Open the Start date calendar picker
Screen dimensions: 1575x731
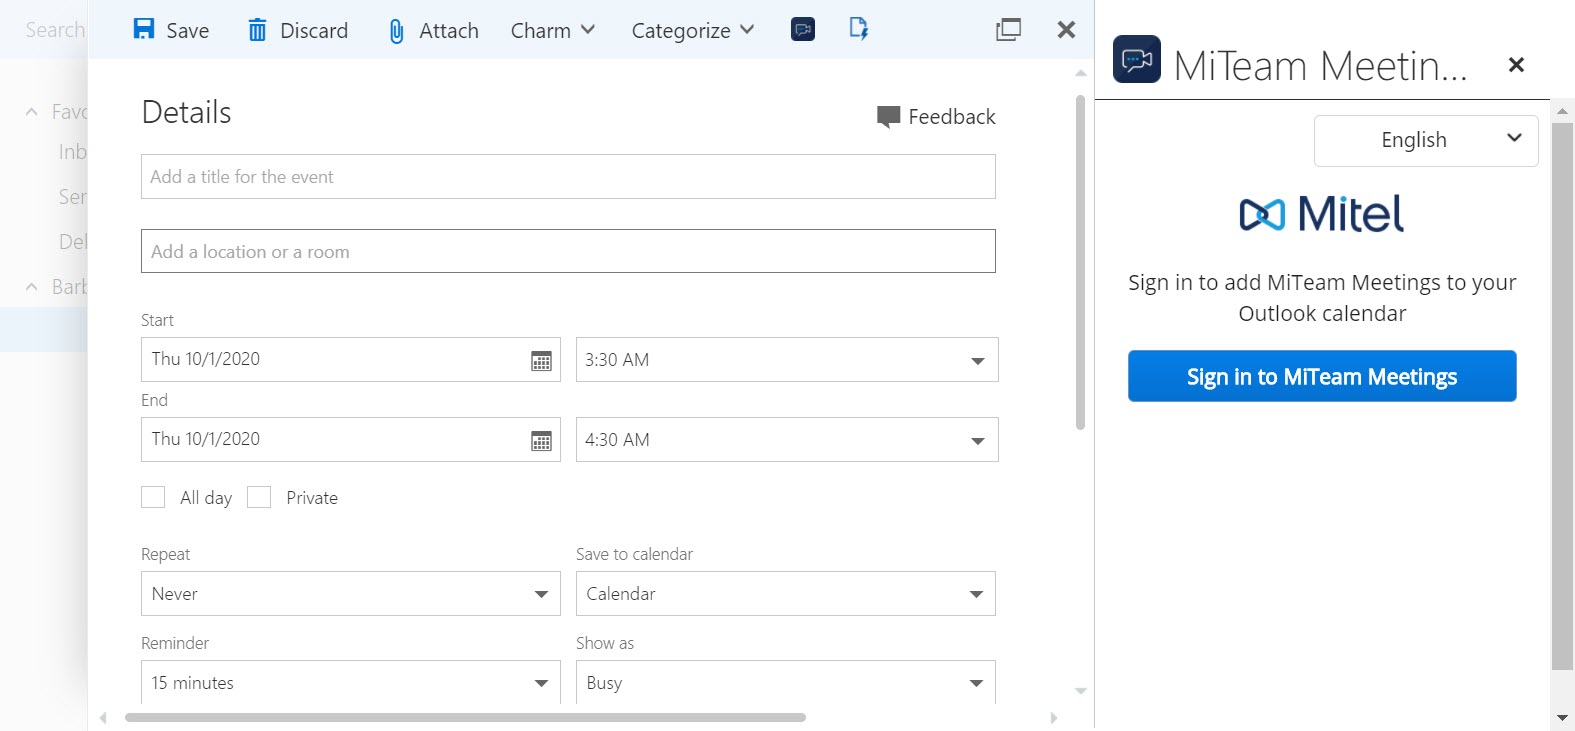(x=541, y=361)
